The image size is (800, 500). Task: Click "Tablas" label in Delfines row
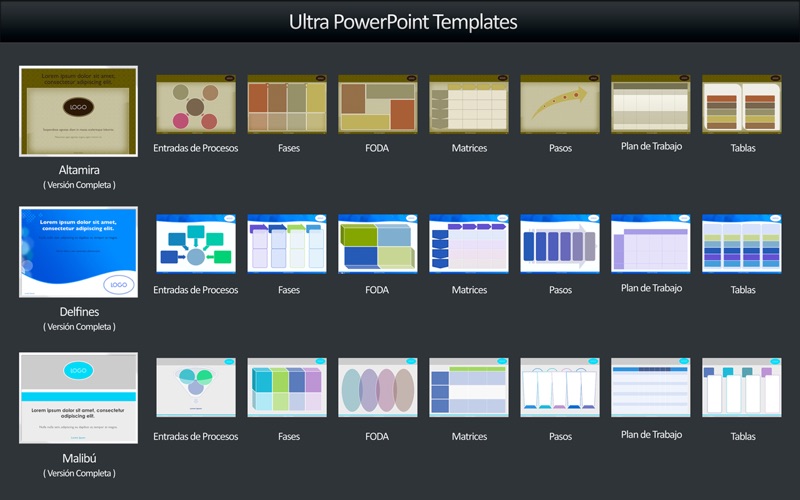tap(743, 290)
